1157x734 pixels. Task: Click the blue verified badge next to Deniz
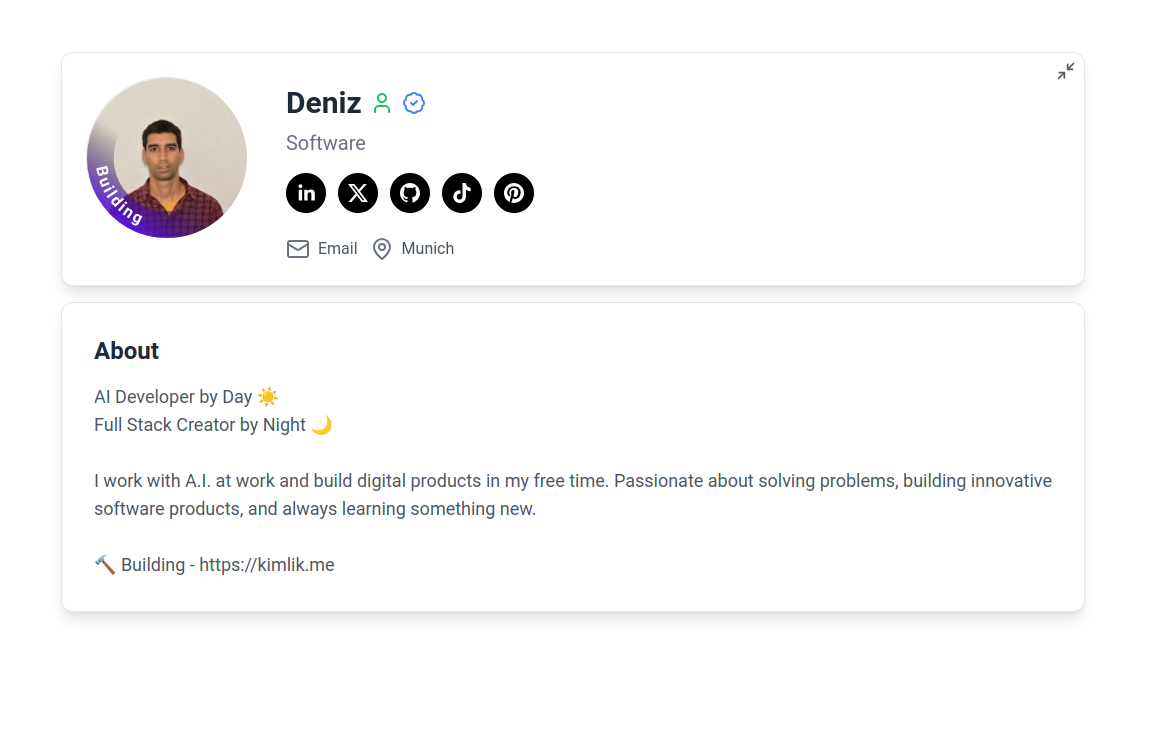pyautogui.click(x=414, y=102)
